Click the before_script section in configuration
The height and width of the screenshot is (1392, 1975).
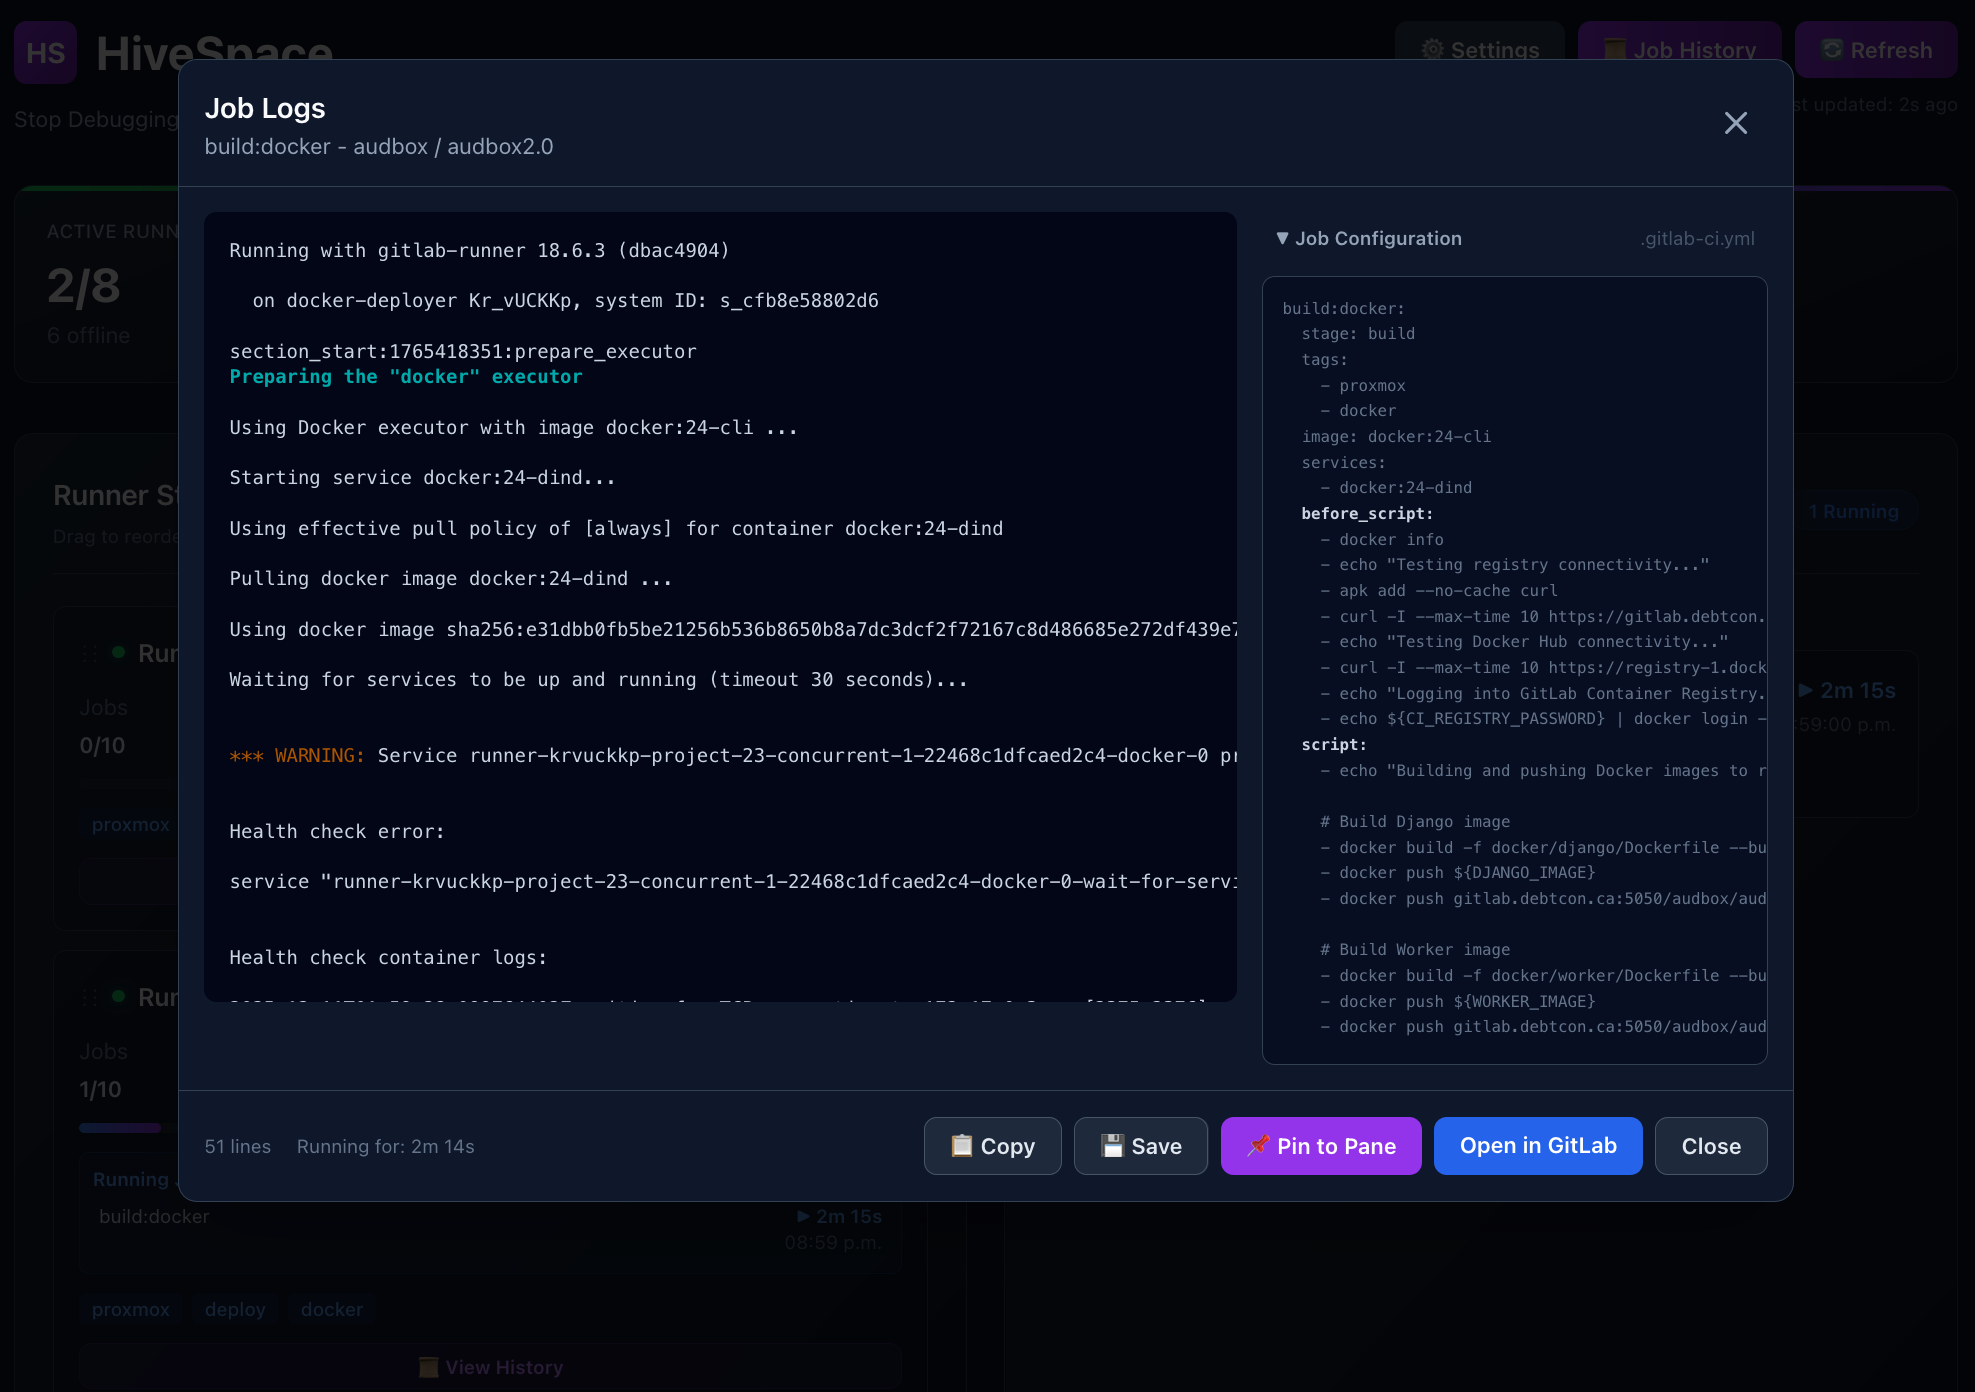click(1366, 513)
